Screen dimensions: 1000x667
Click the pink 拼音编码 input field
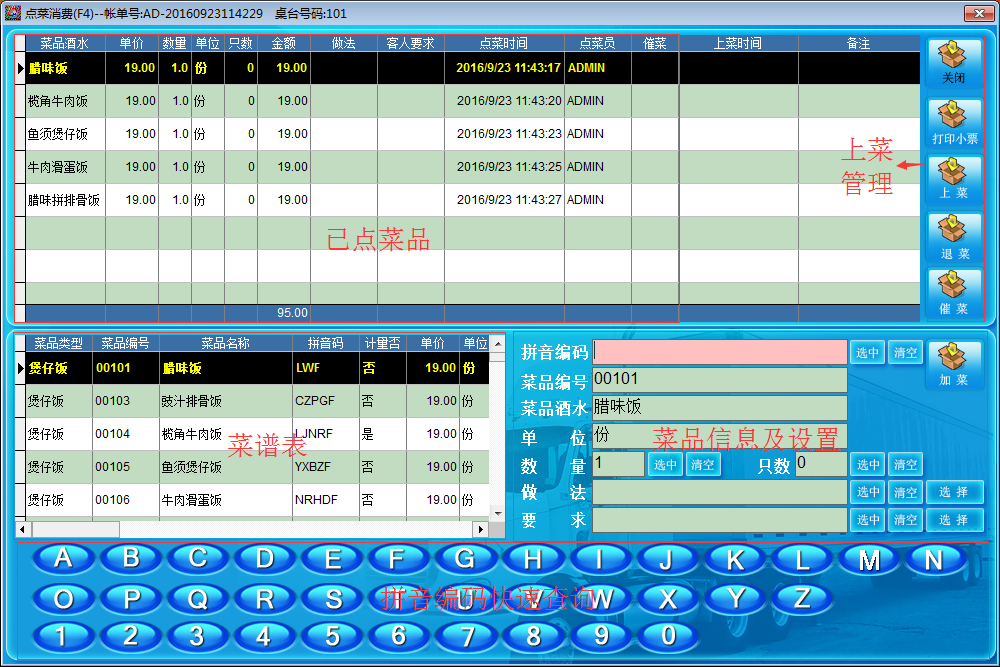click(x=720, y=352)
